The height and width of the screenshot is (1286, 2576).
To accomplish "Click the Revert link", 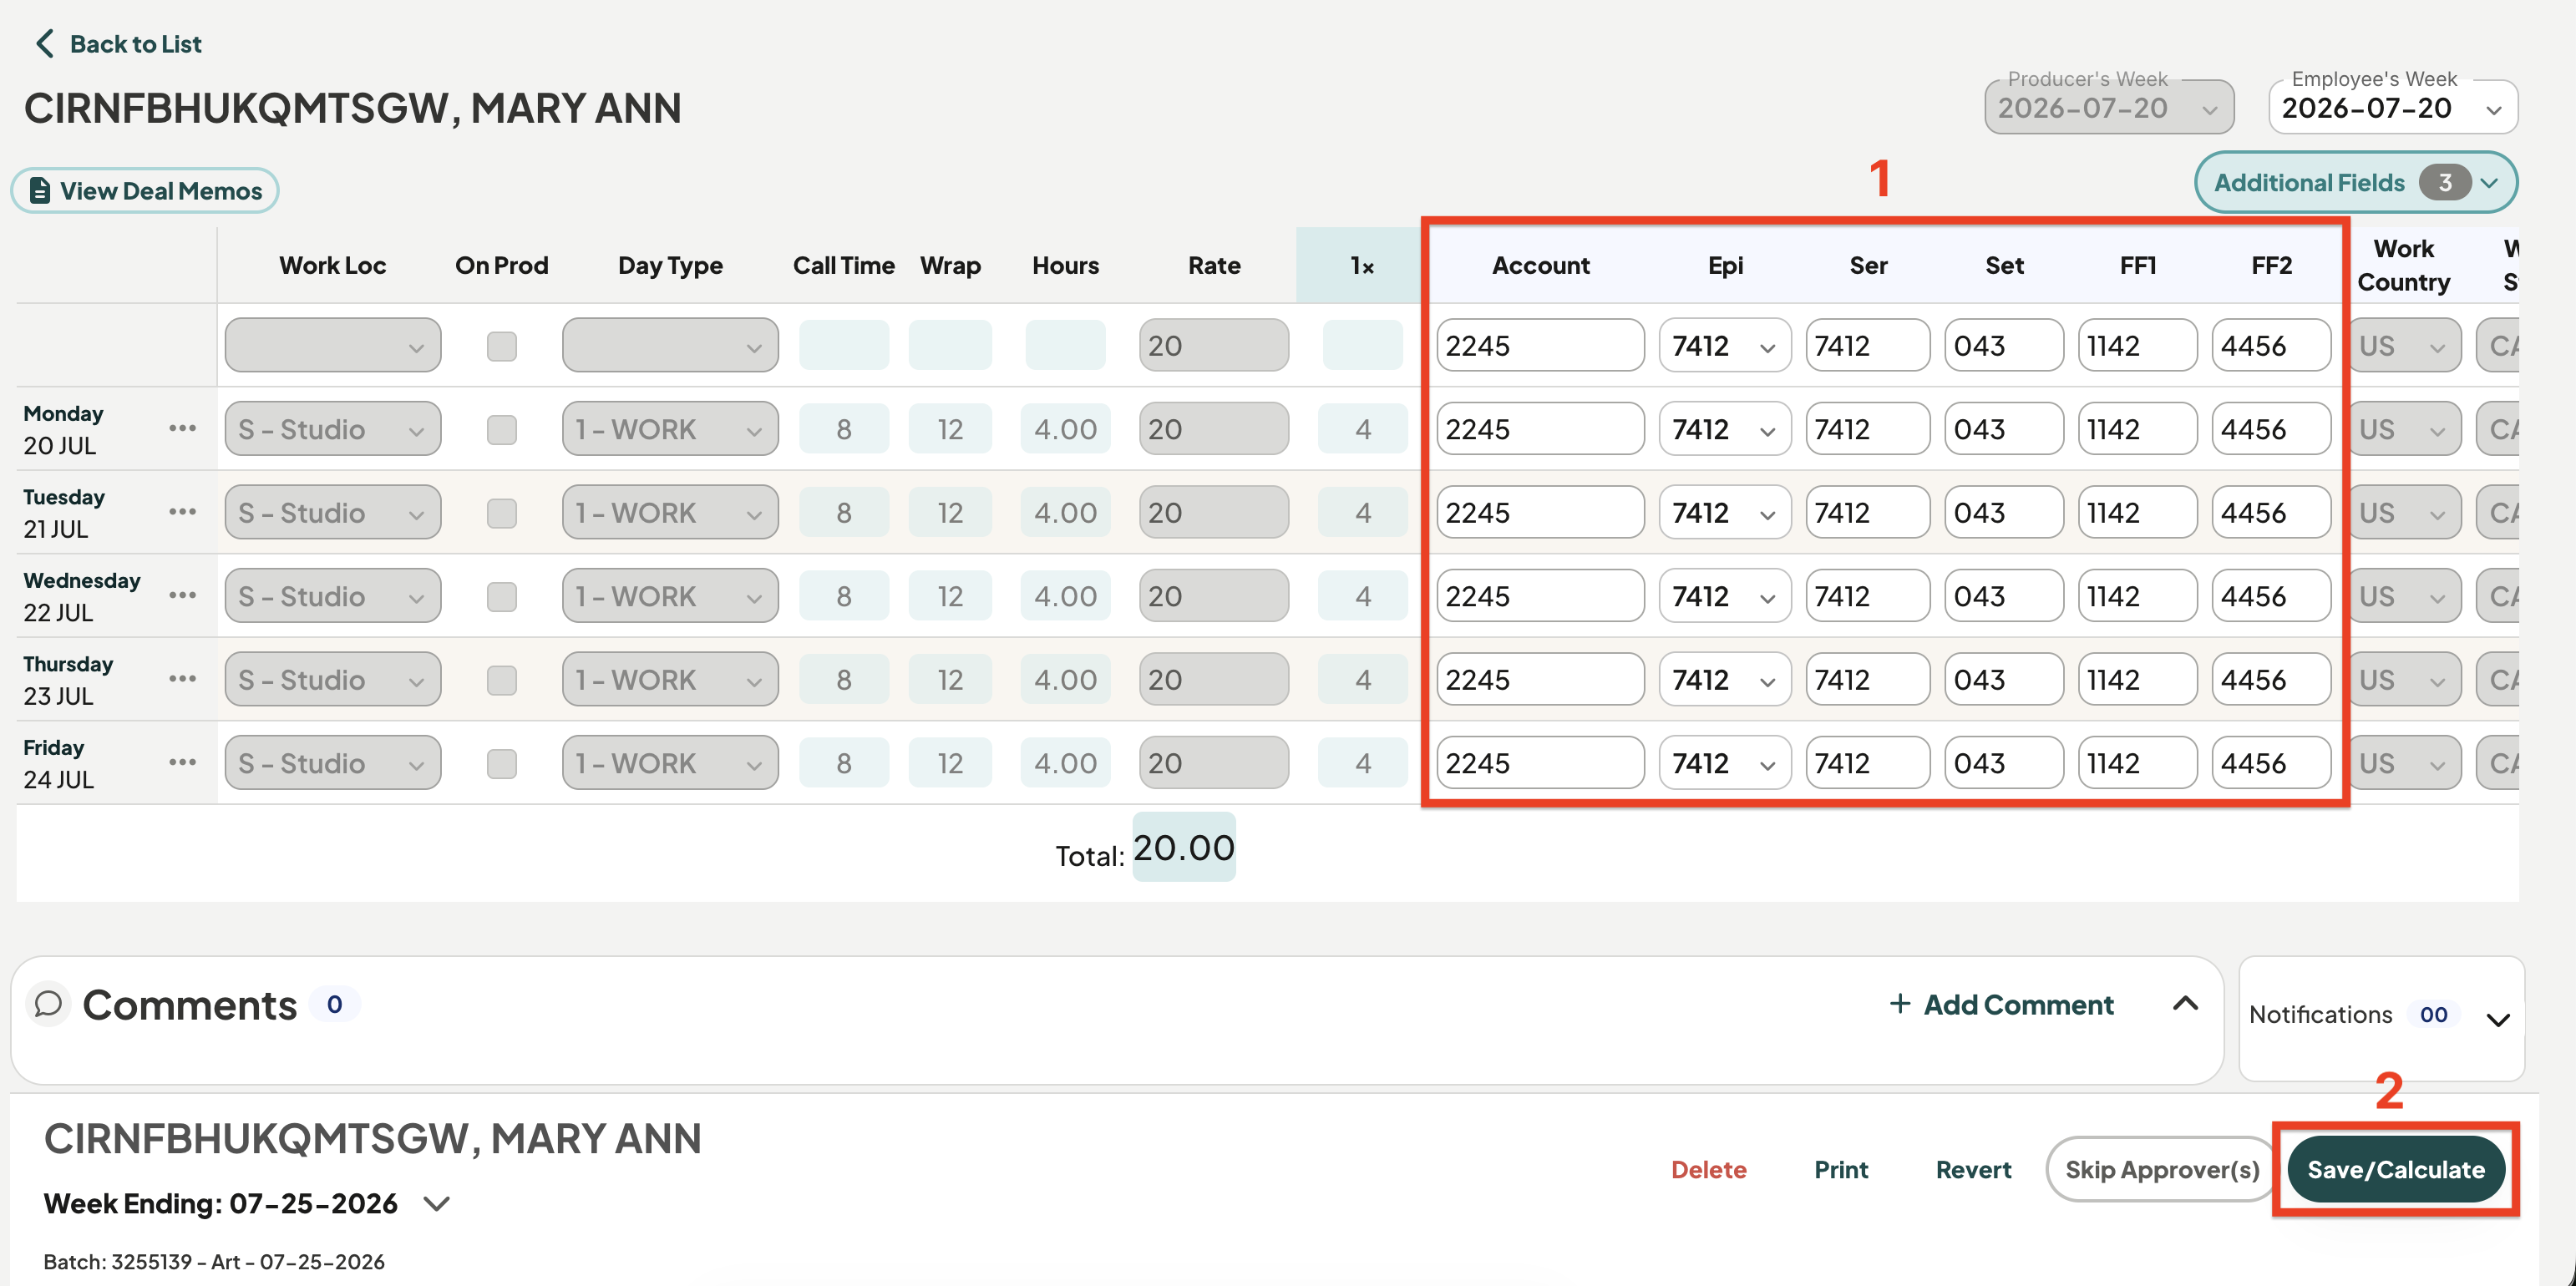I will (1972, 1169).
